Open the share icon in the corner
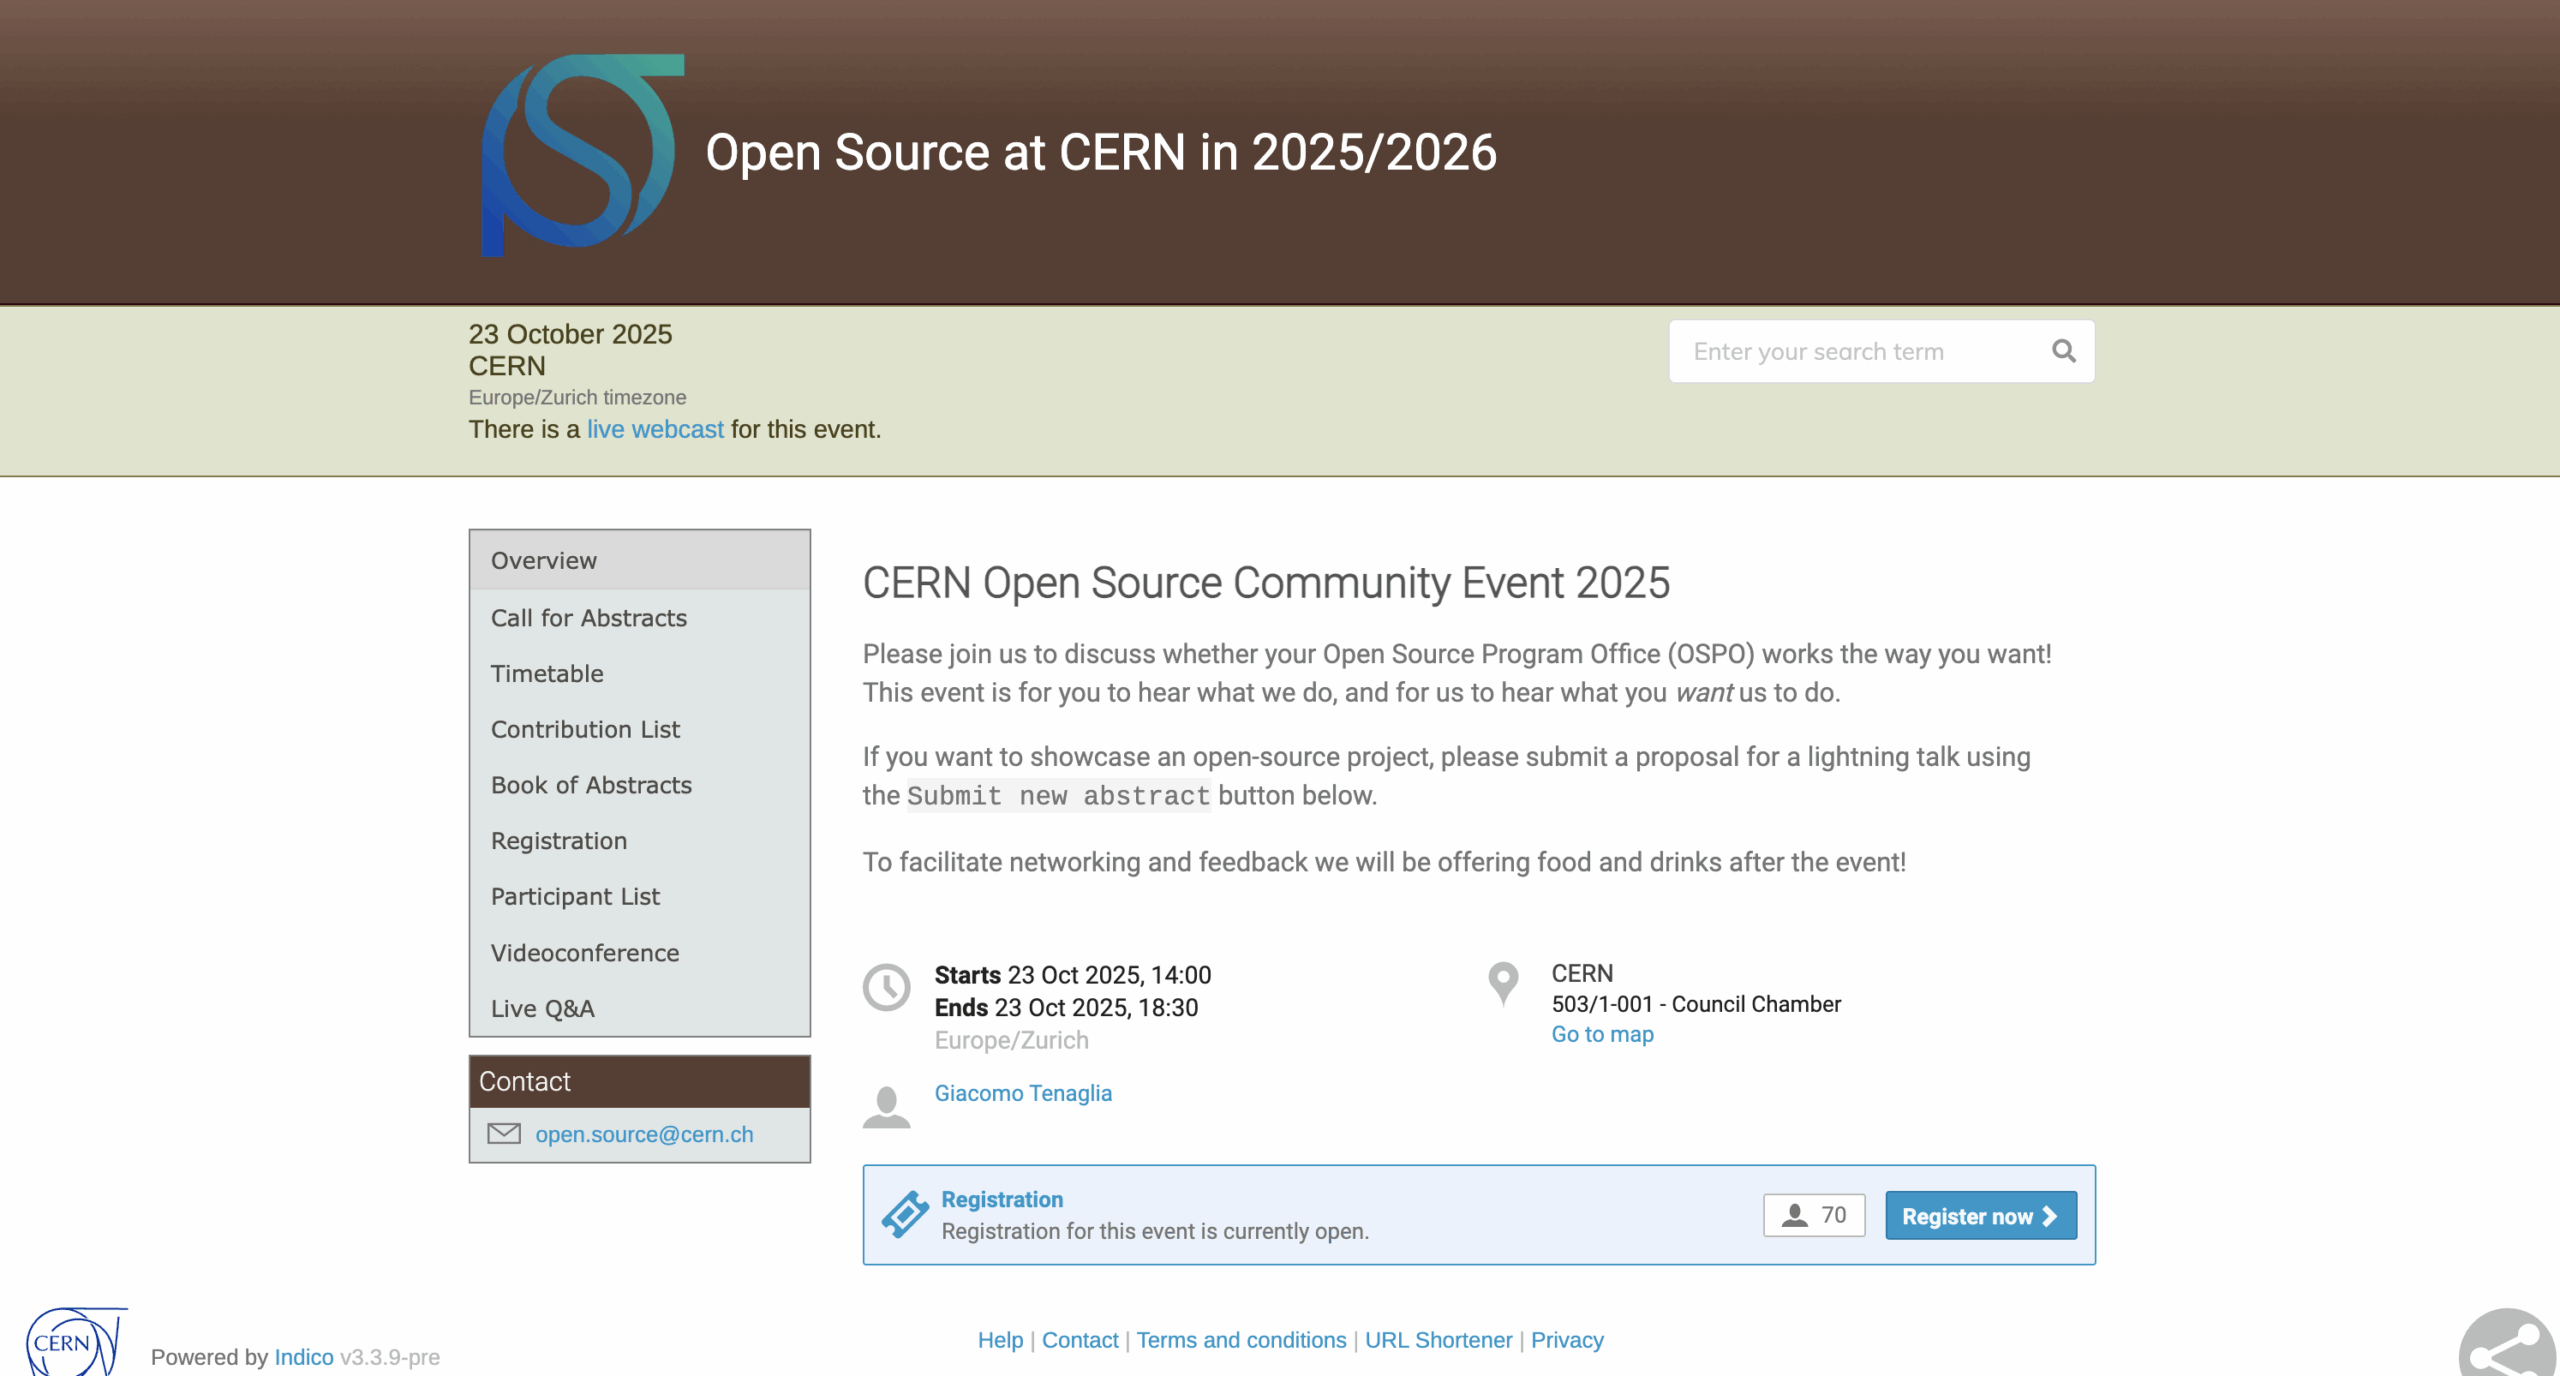This screenshot has height=1376, width=2560. click(x=2507, y=1348)
